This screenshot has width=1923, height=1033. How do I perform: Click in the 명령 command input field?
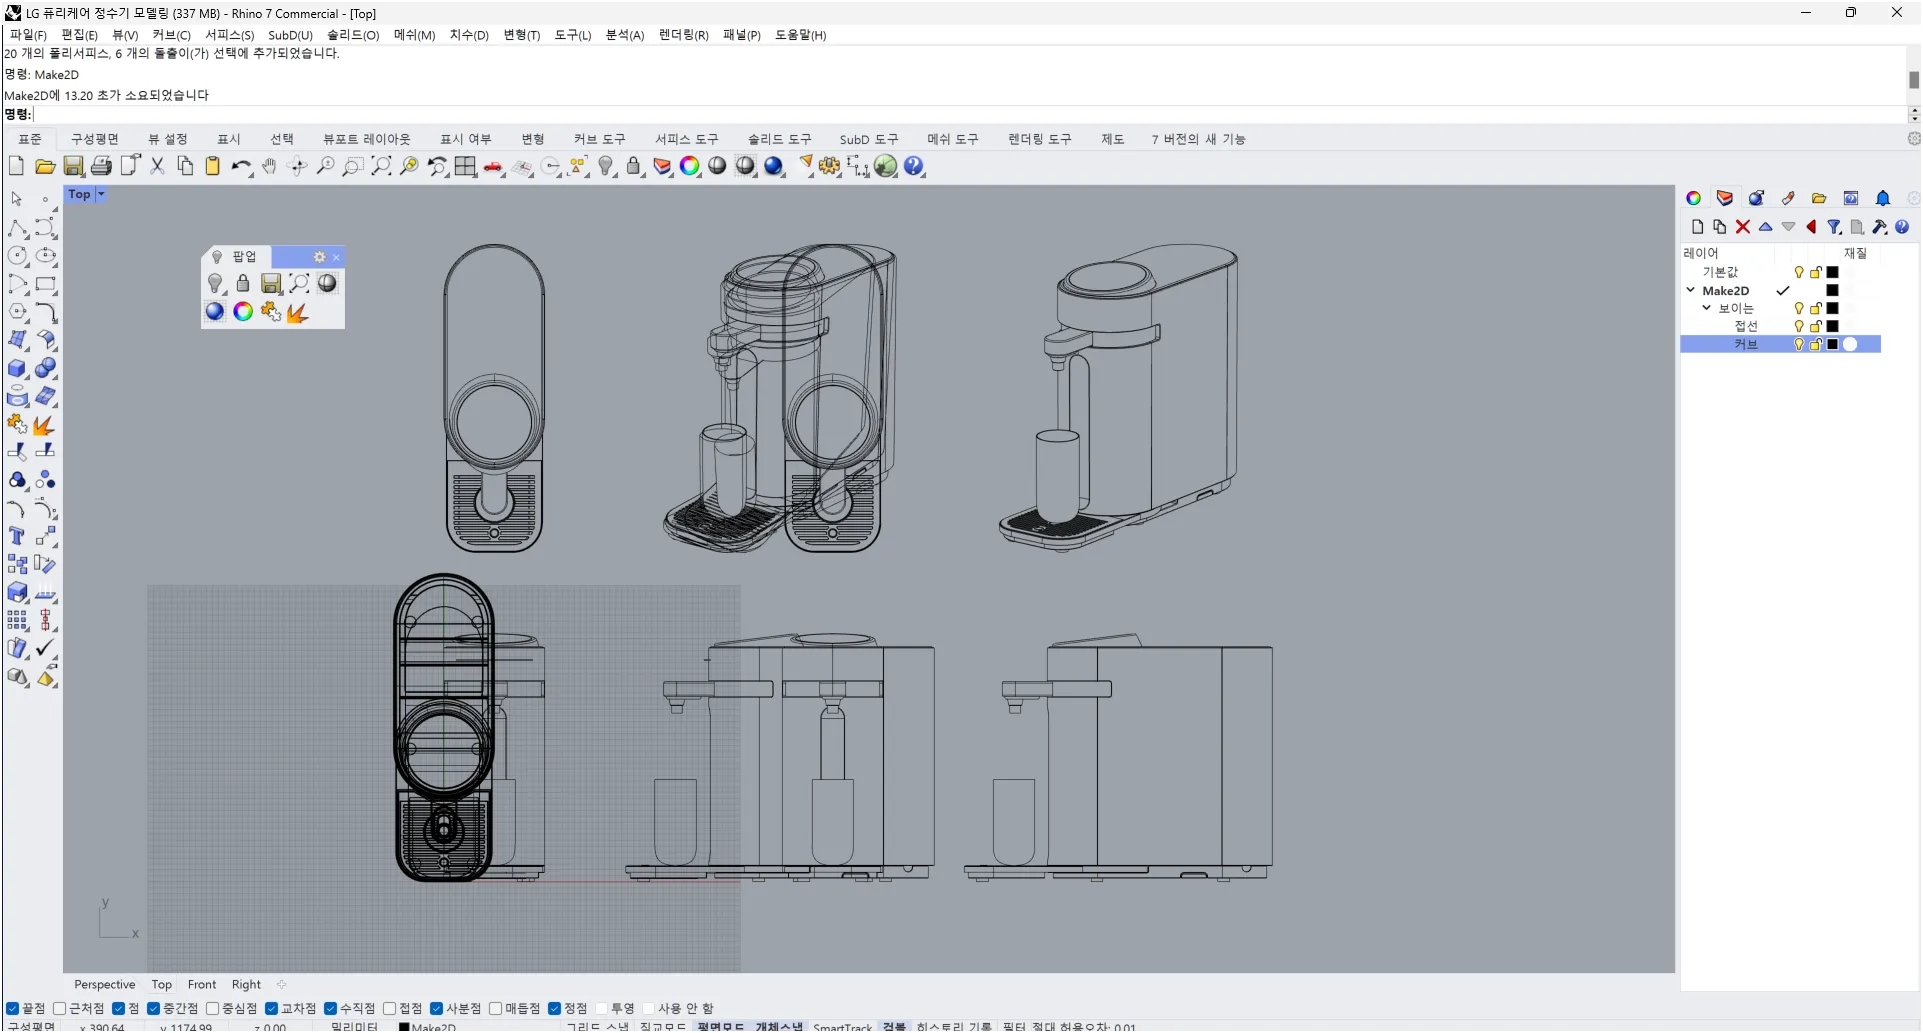(970, 115)
